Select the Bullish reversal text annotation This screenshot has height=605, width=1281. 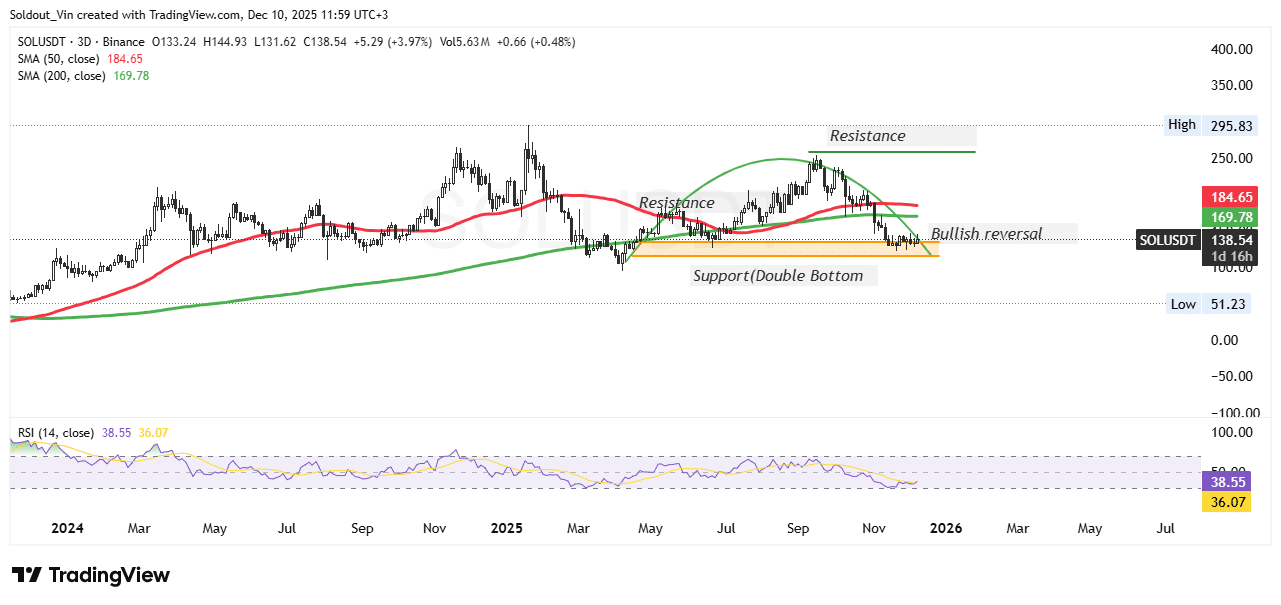click(x=986, y=234)
